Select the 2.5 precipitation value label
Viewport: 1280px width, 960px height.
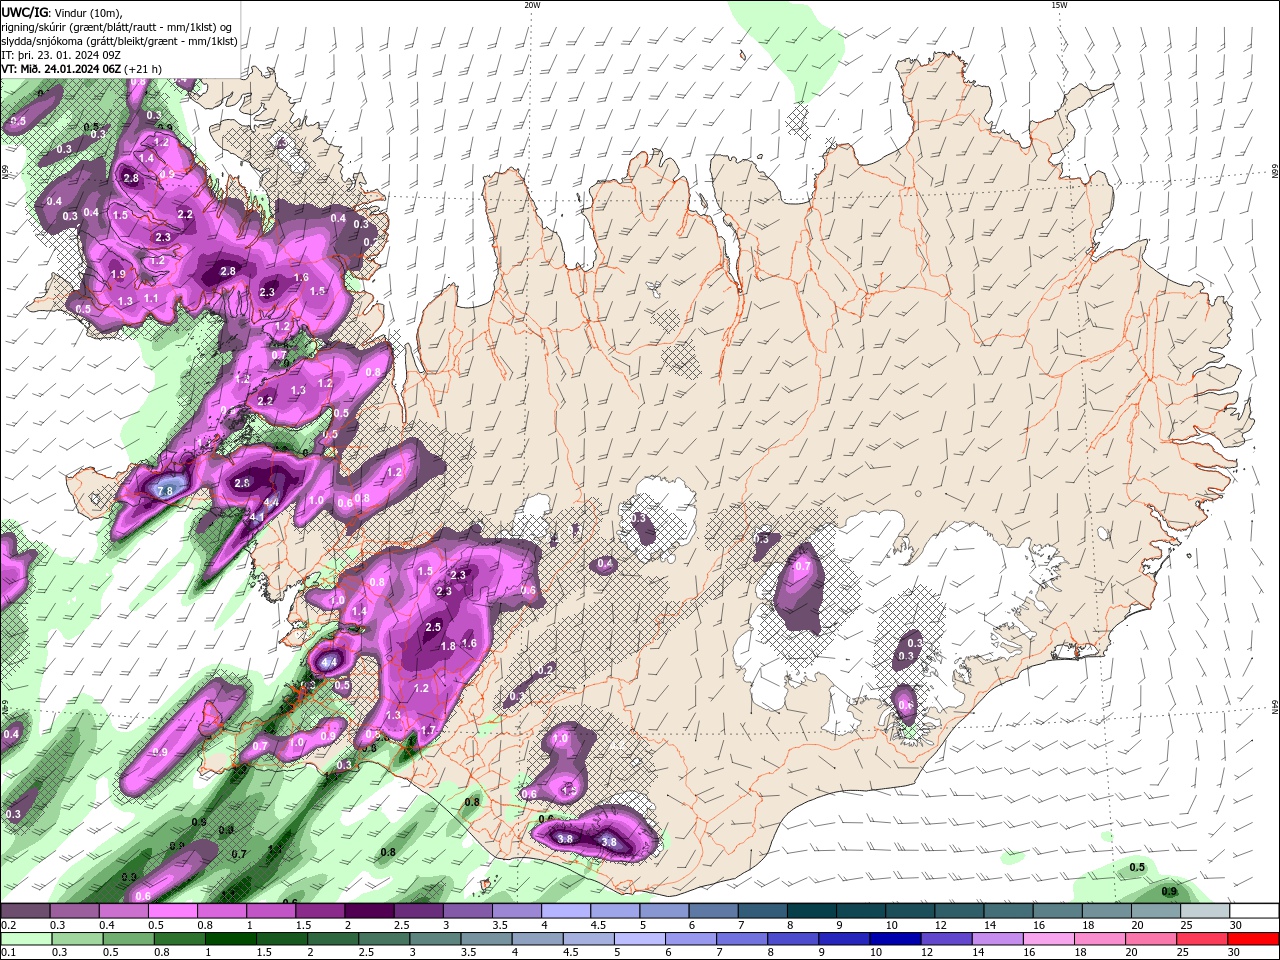[x=434, y=627]
